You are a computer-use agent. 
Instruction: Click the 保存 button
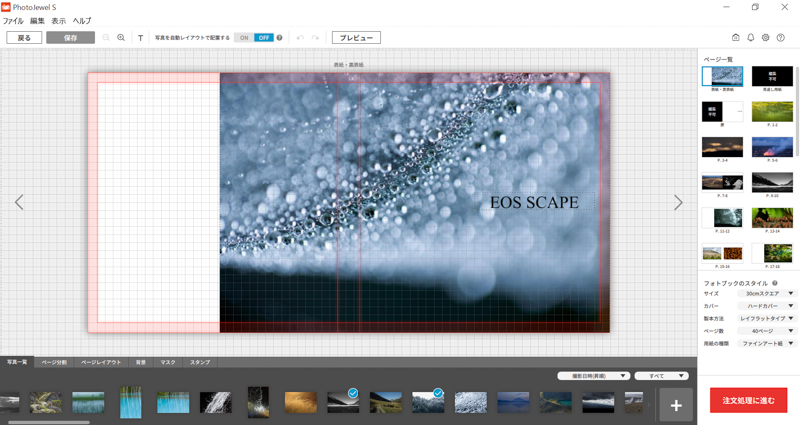point(70,38)
